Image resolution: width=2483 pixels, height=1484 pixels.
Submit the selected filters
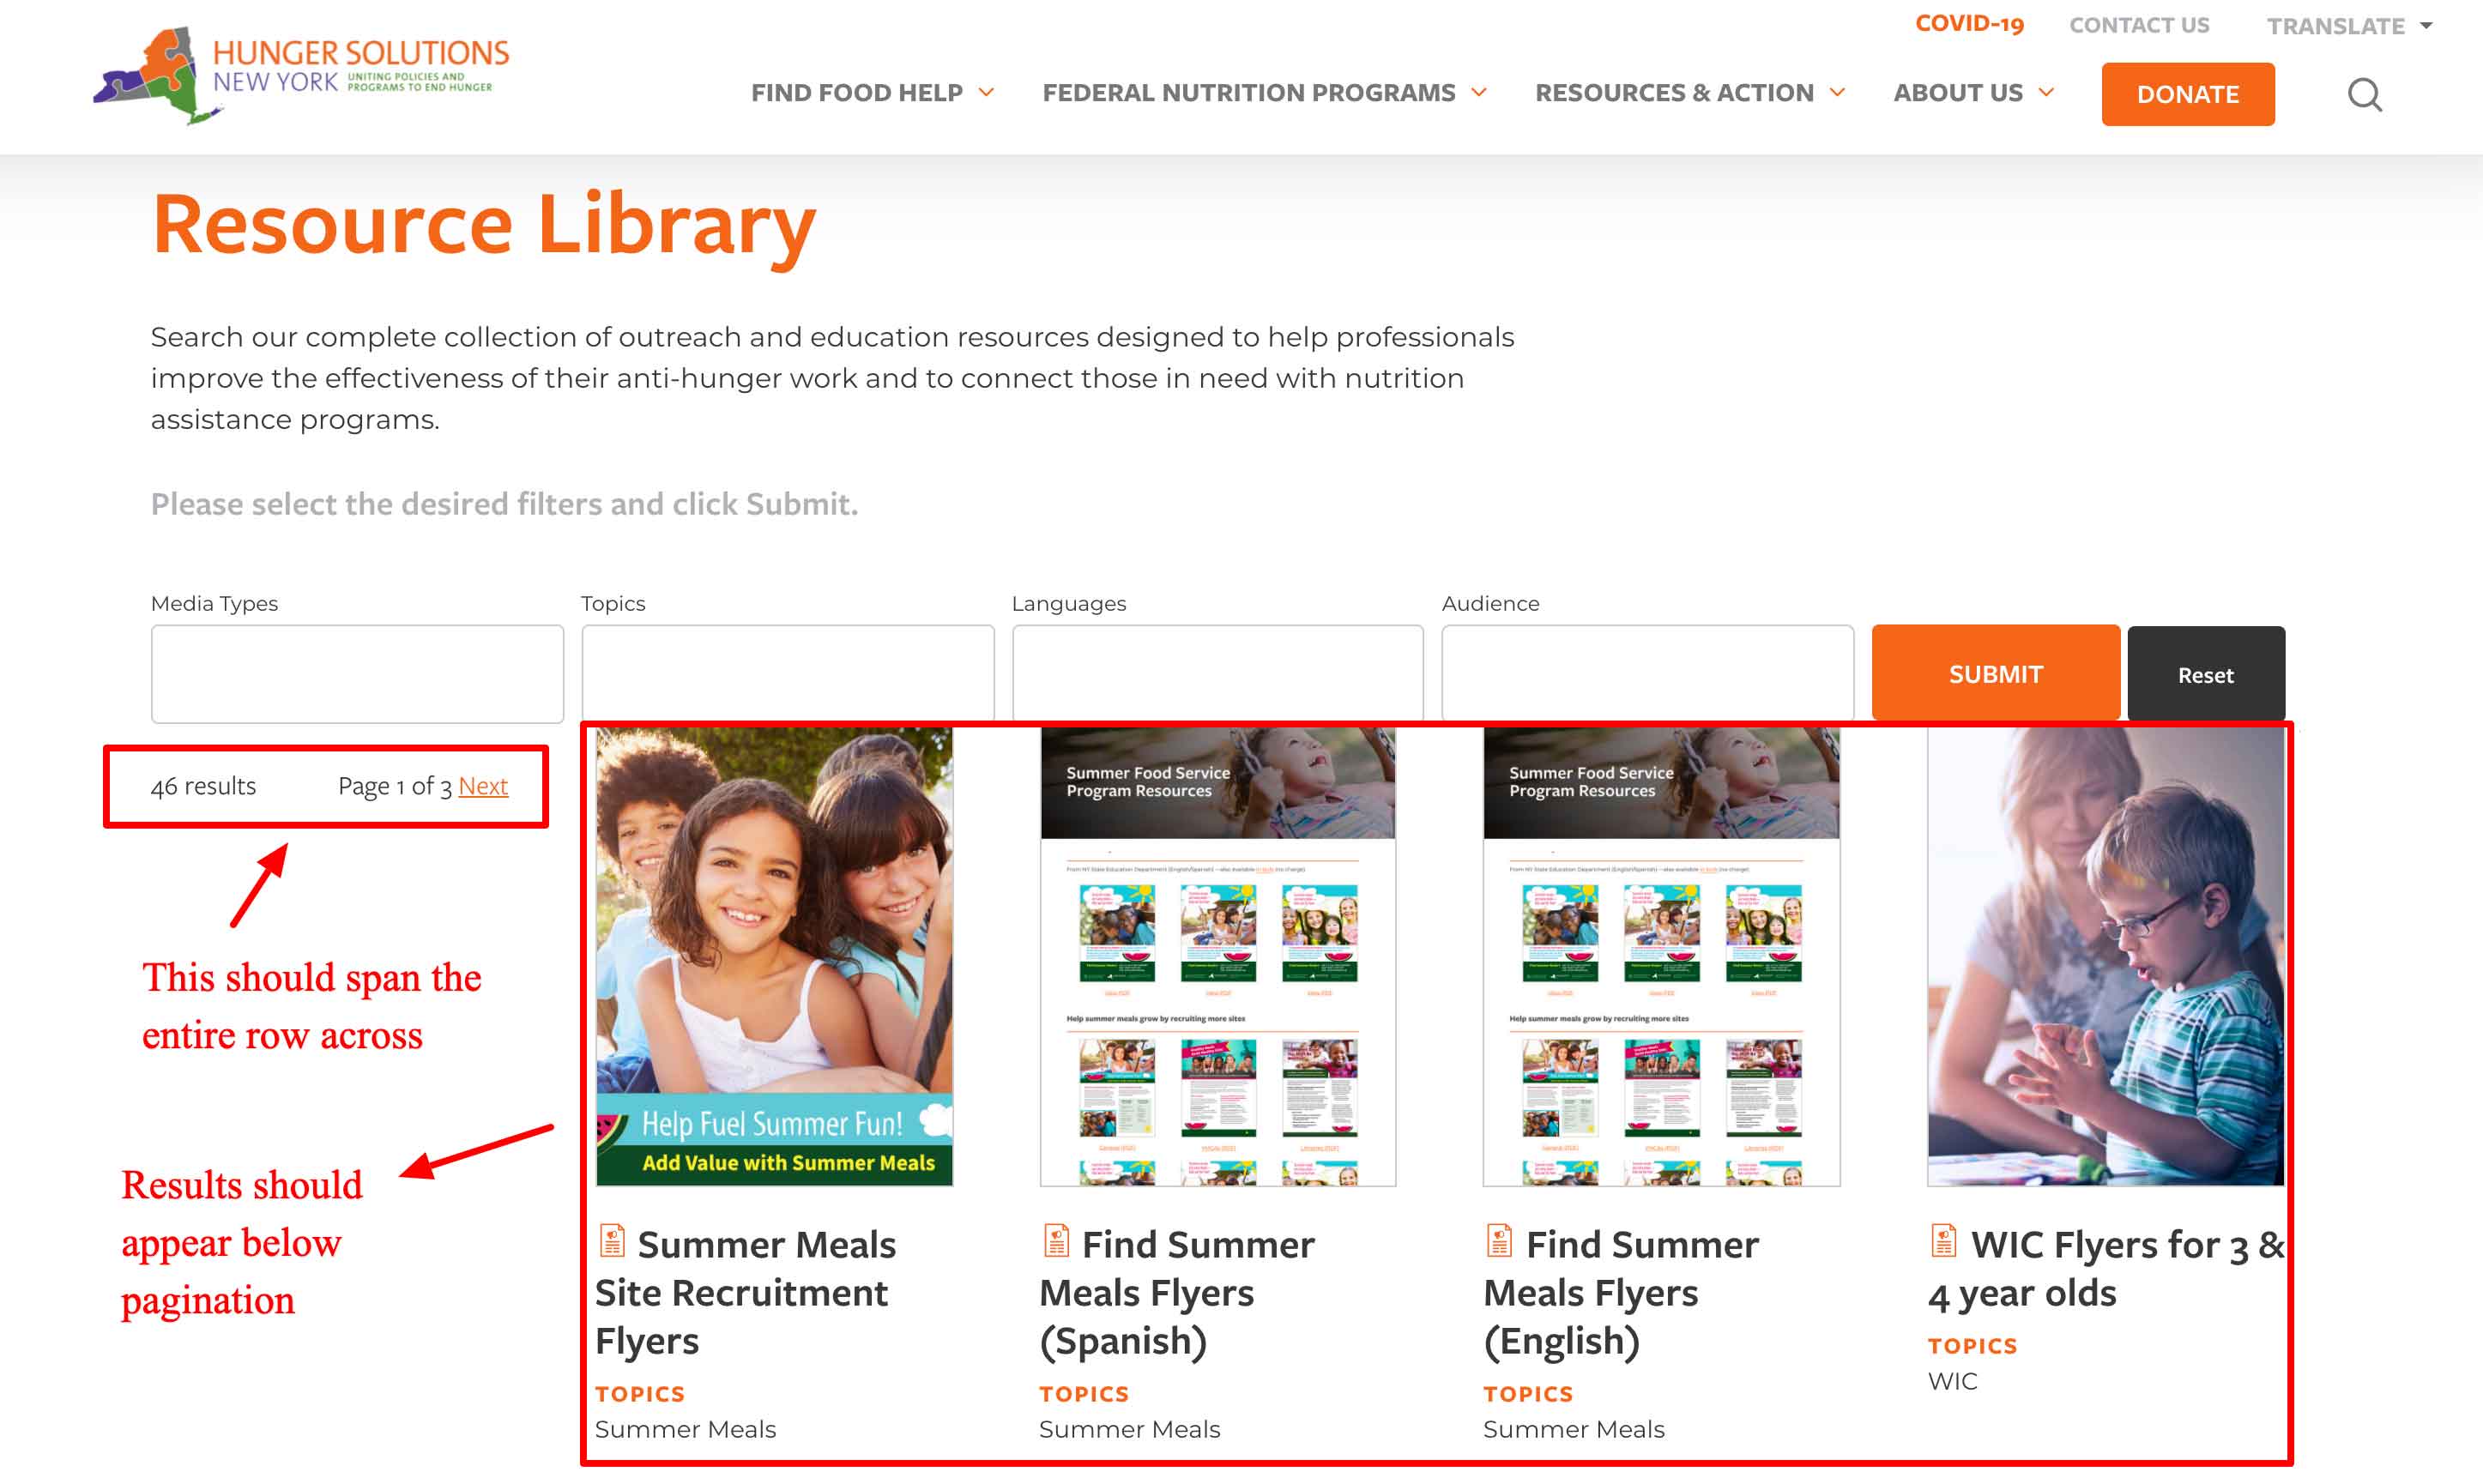[1995, 674]
